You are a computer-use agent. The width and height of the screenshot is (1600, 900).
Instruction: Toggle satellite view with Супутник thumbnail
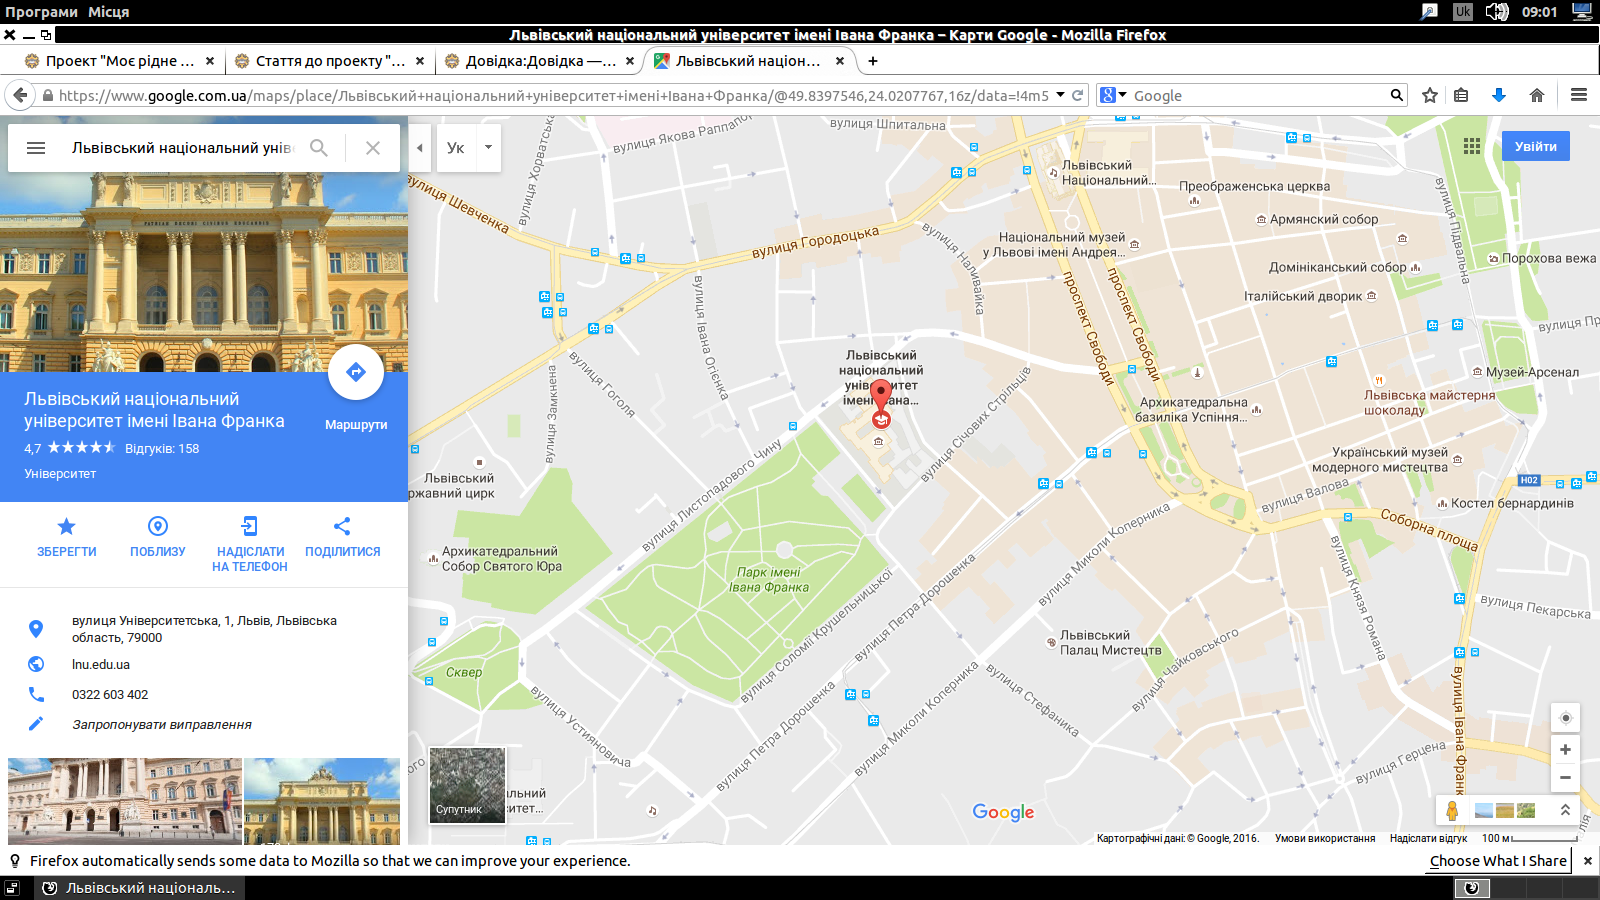click(467, 785)
